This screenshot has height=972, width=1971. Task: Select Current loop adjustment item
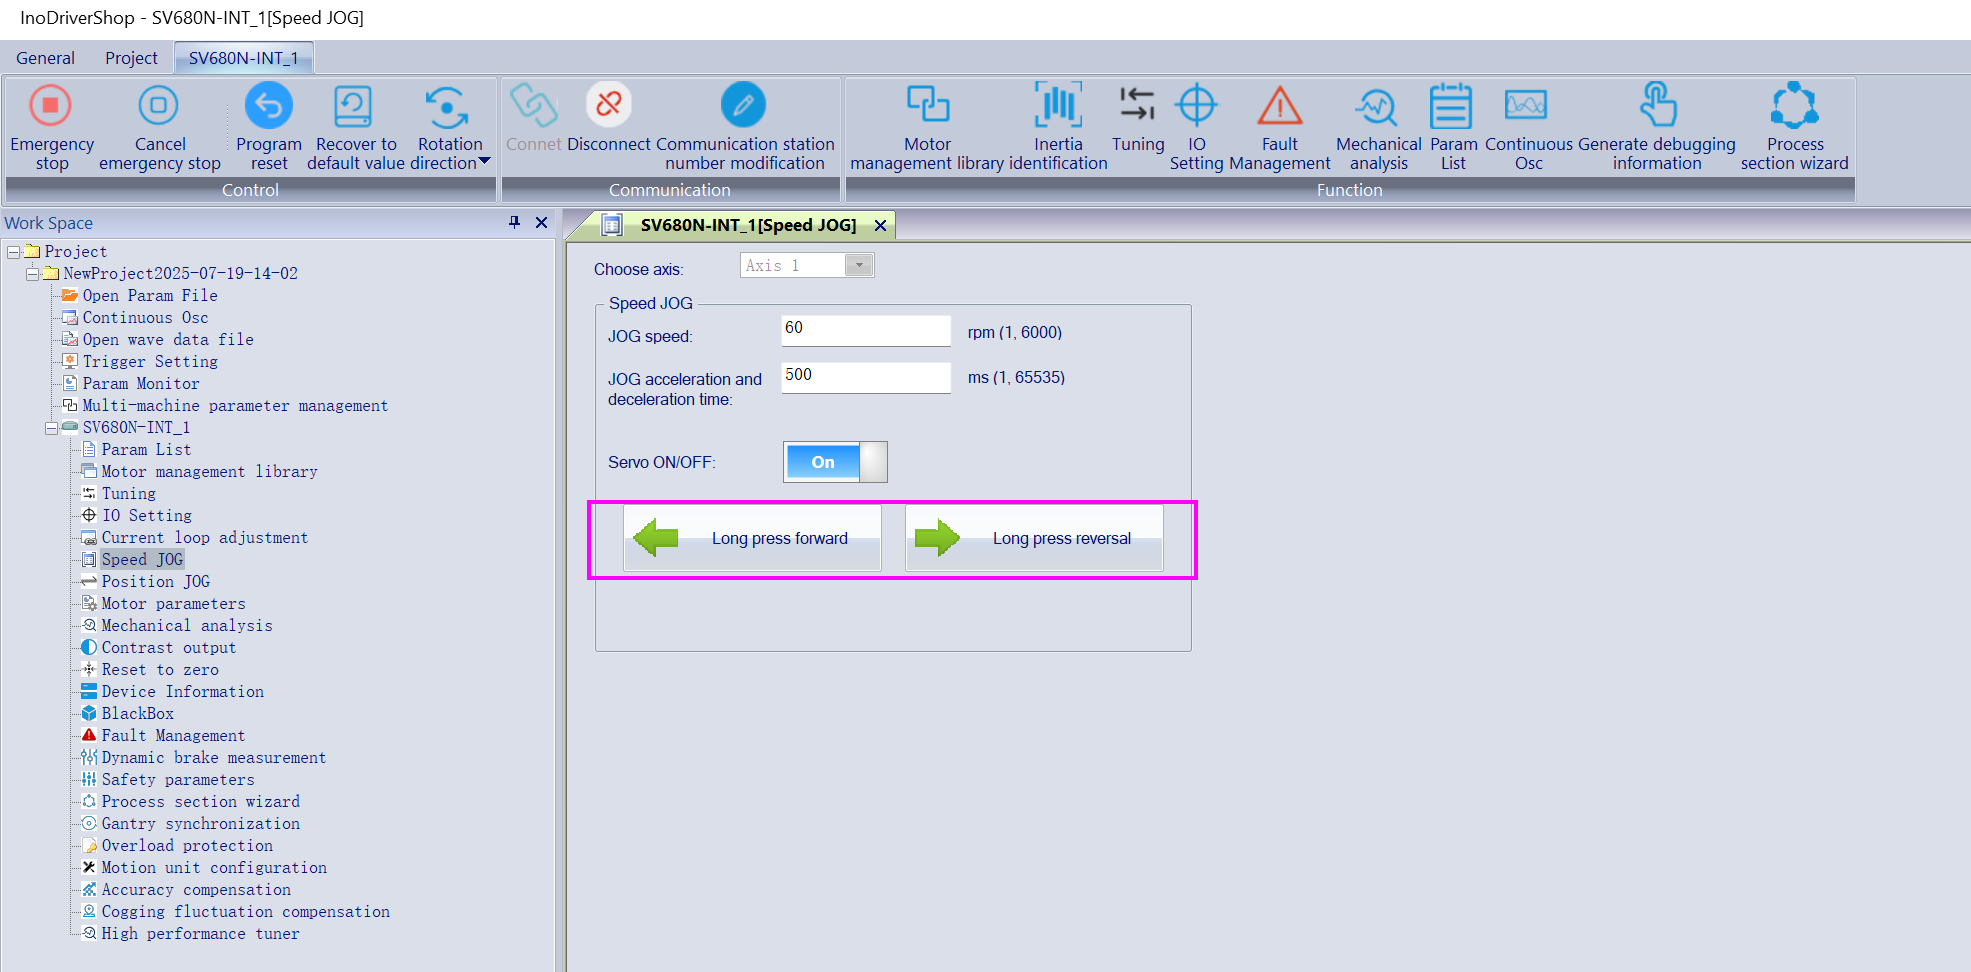[205, 538]
